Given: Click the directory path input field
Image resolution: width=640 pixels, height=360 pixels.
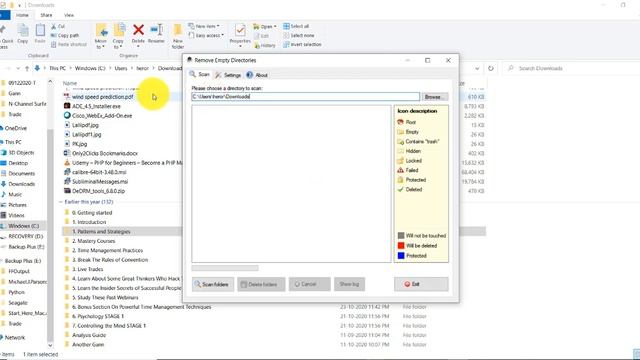Looking at the screenshot, I should point(305,97).
